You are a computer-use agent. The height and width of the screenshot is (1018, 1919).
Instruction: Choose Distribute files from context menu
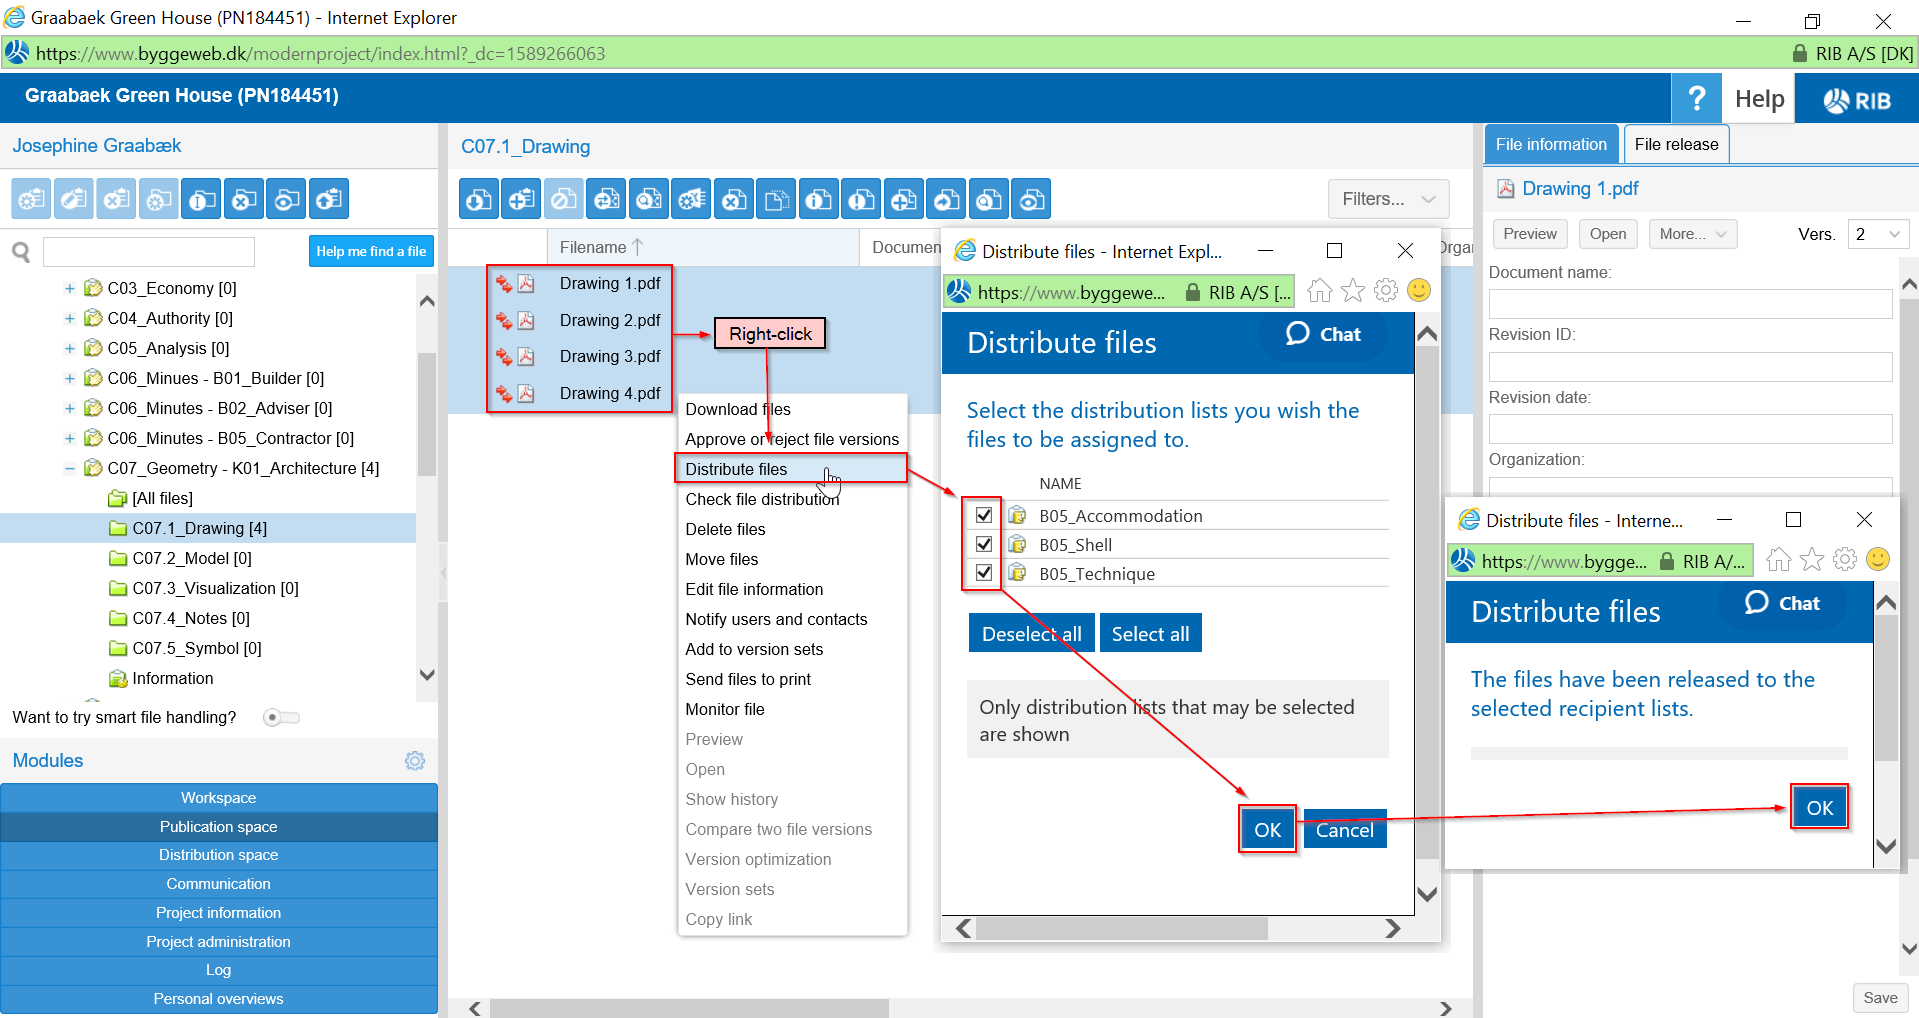pos(736,469)
